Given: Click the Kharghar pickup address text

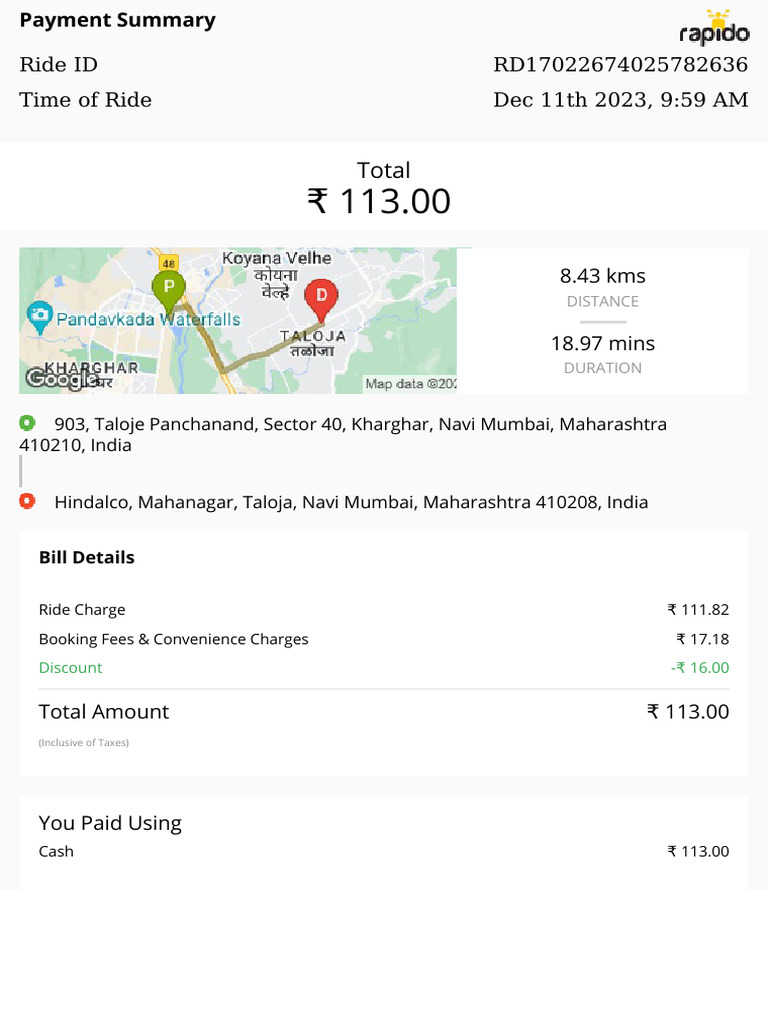Looking at the screenshot, I should (x=343, y=434).
